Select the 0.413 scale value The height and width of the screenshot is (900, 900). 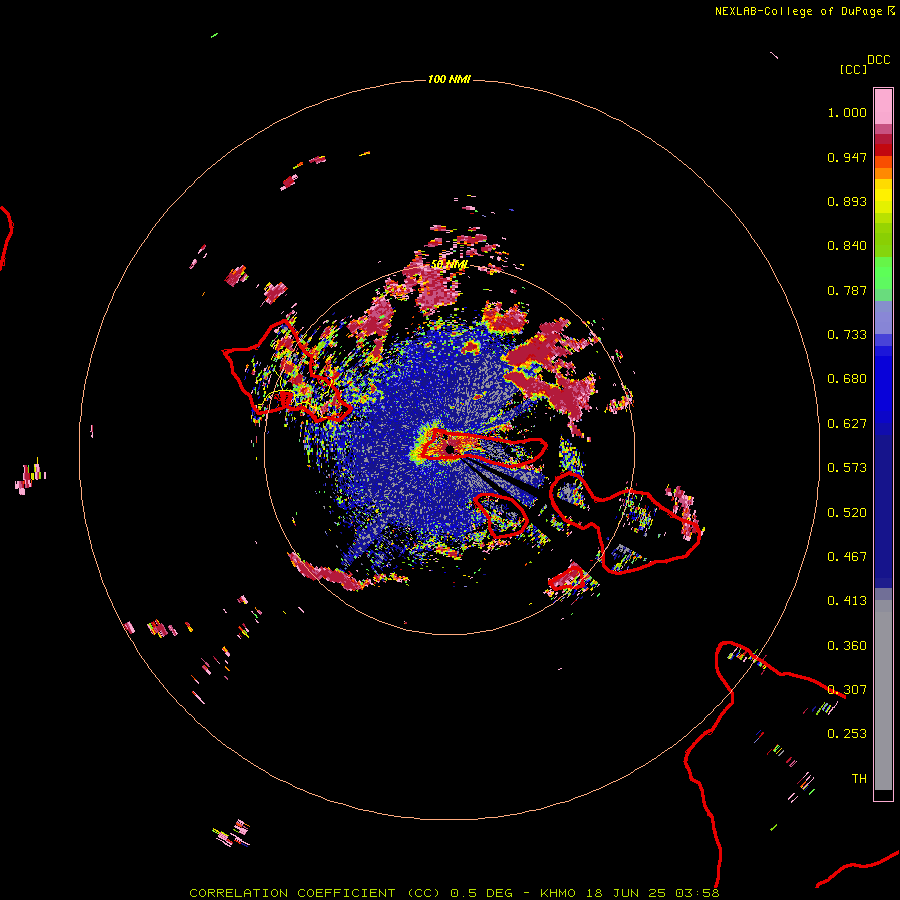[847, 601]
